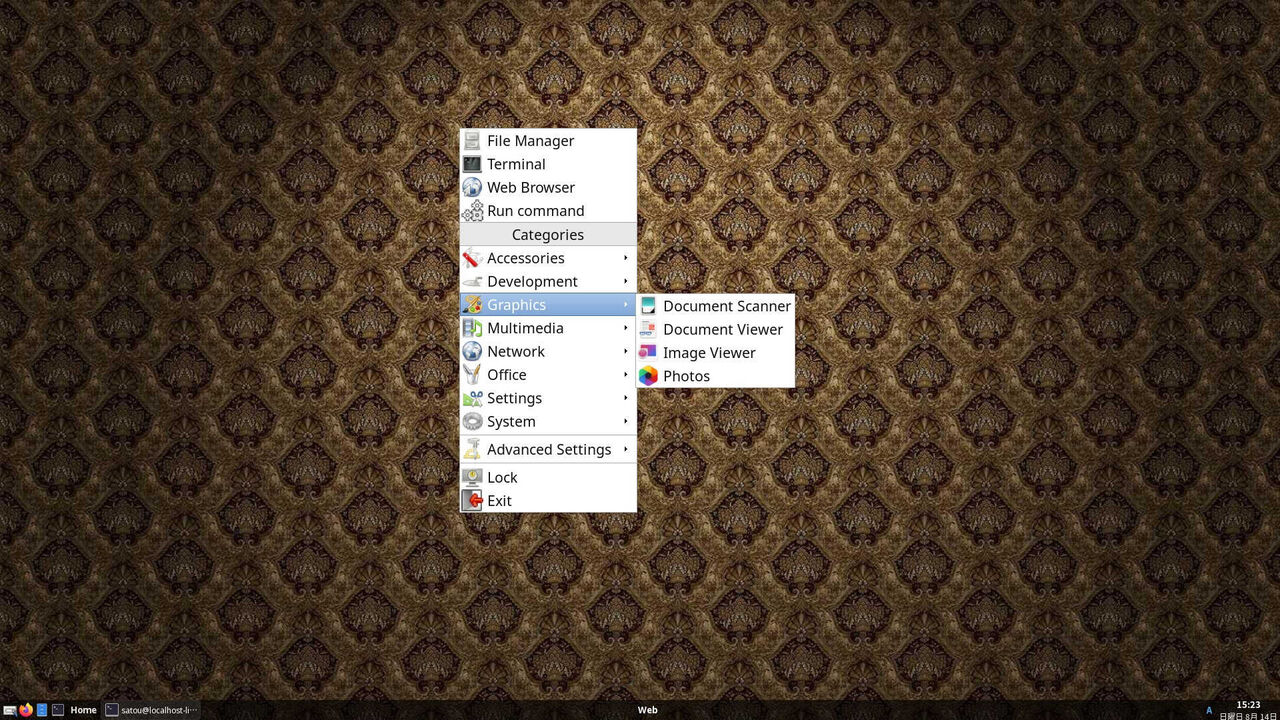Click the File Manager icon
This screenshot has height=720, width=1280.
472,140
